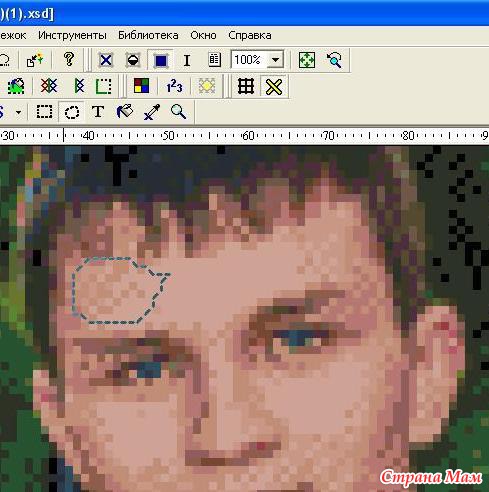
Task: Select the magnifying glass zoom tool
Action: (178, 112)
